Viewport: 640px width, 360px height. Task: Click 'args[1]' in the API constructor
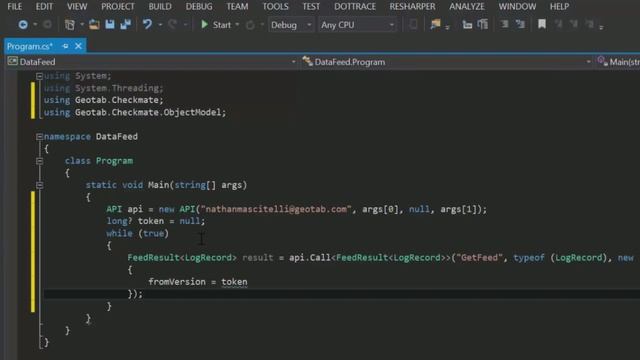[459, 209]
